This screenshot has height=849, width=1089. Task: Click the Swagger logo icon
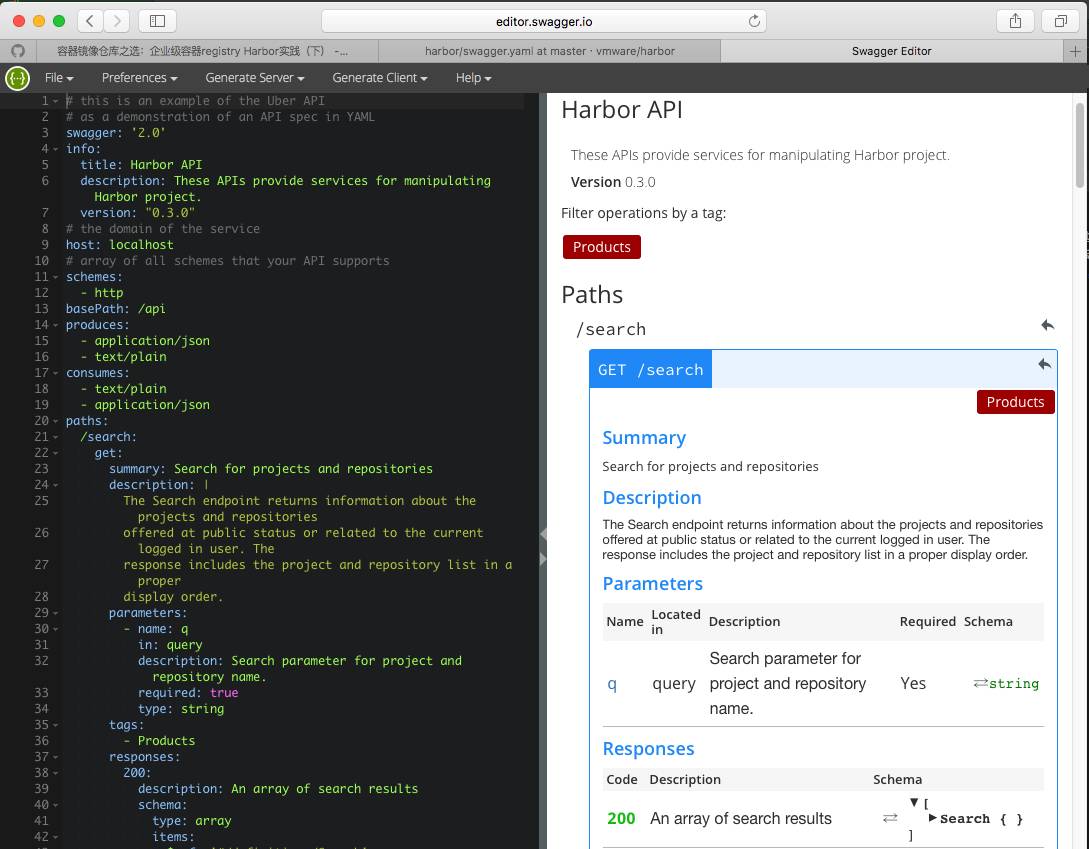[17, 78]
